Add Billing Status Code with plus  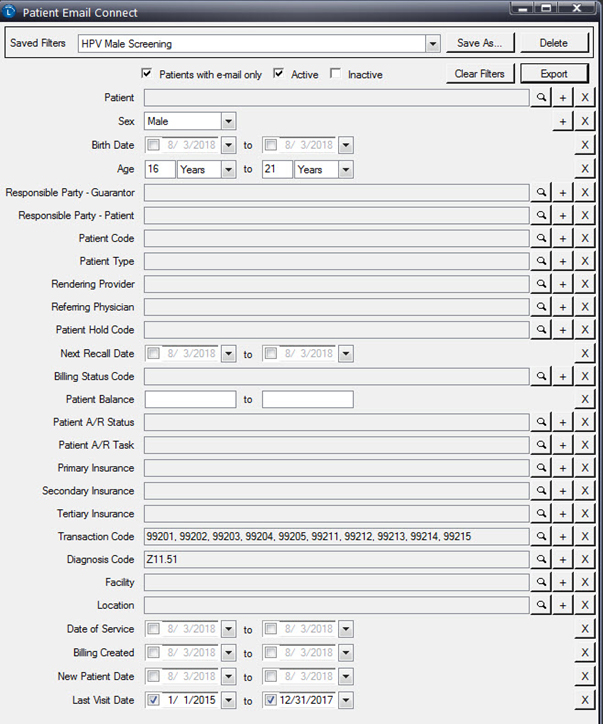[x=562, y=376]
